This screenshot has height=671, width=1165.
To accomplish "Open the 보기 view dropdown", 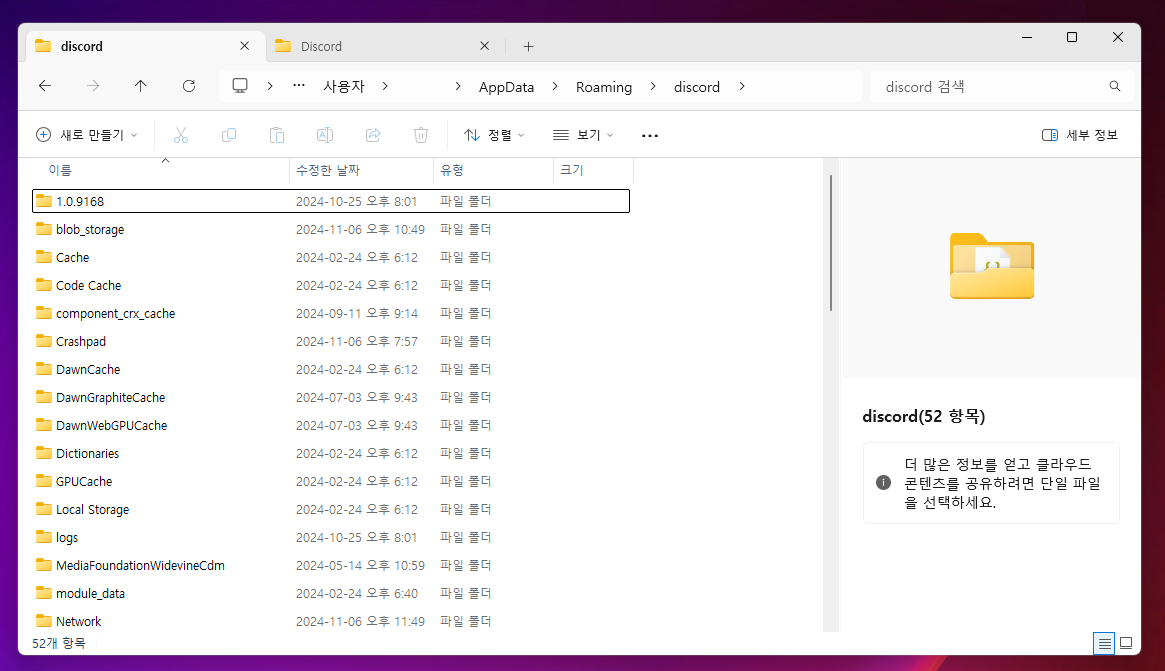I will pyautogui.click(x=583, y=135).
